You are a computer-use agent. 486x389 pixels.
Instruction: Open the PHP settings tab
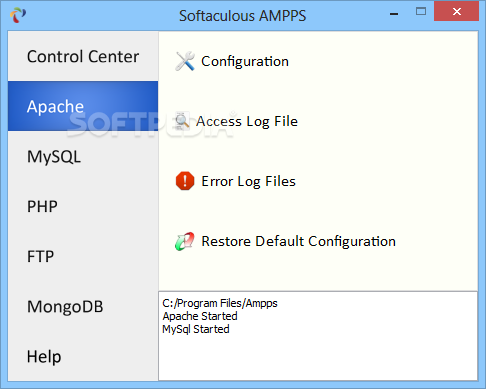pos(83,206)
